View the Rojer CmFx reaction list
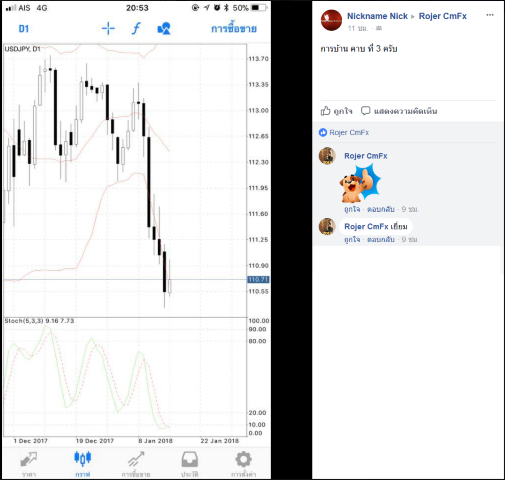This screenshot has width=505, height=480. 344,133
